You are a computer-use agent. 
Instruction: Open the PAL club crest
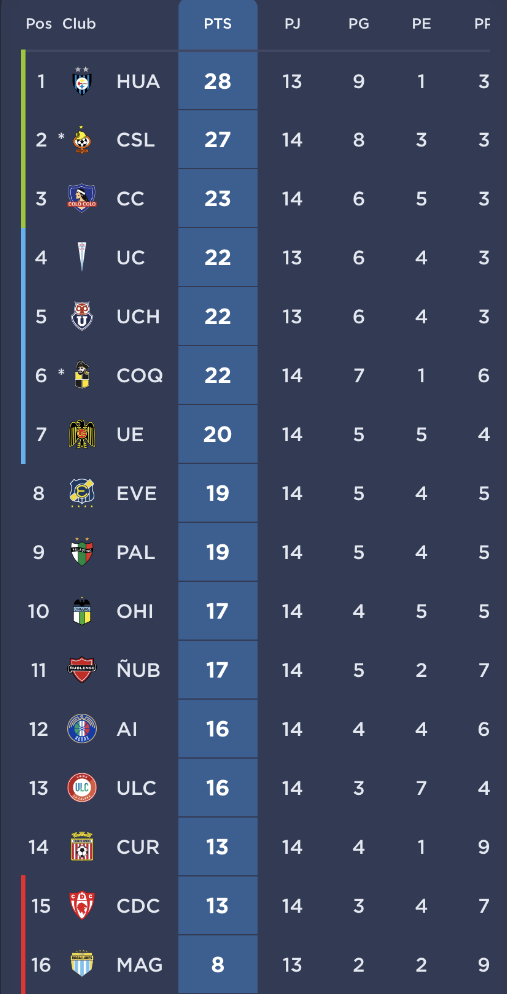pyautogui.click(x=82, y=552)
